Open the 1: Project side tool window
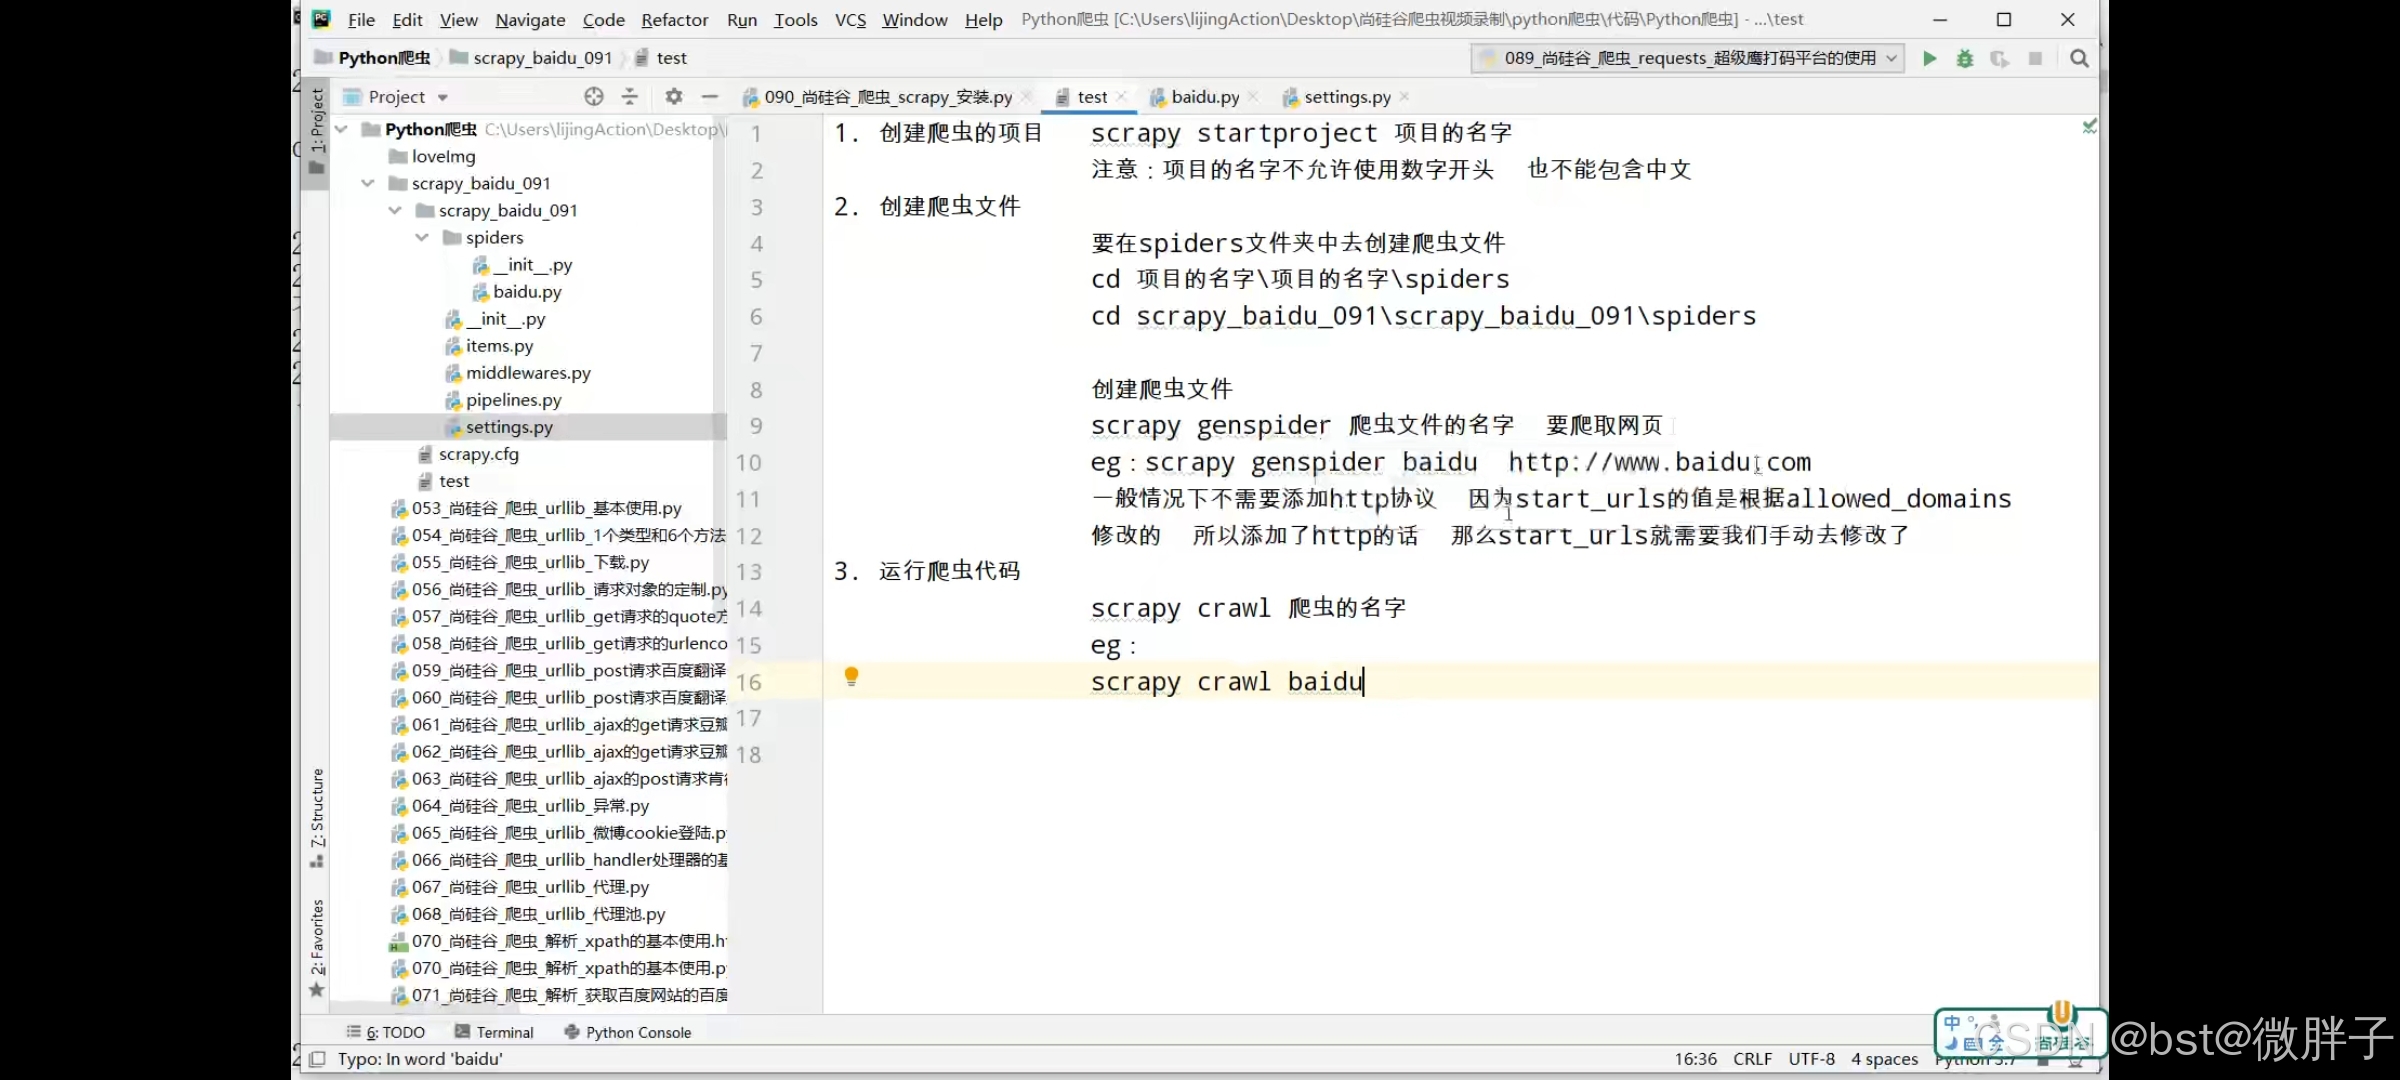2400x1080 pixels. click(x=316, y=131)
